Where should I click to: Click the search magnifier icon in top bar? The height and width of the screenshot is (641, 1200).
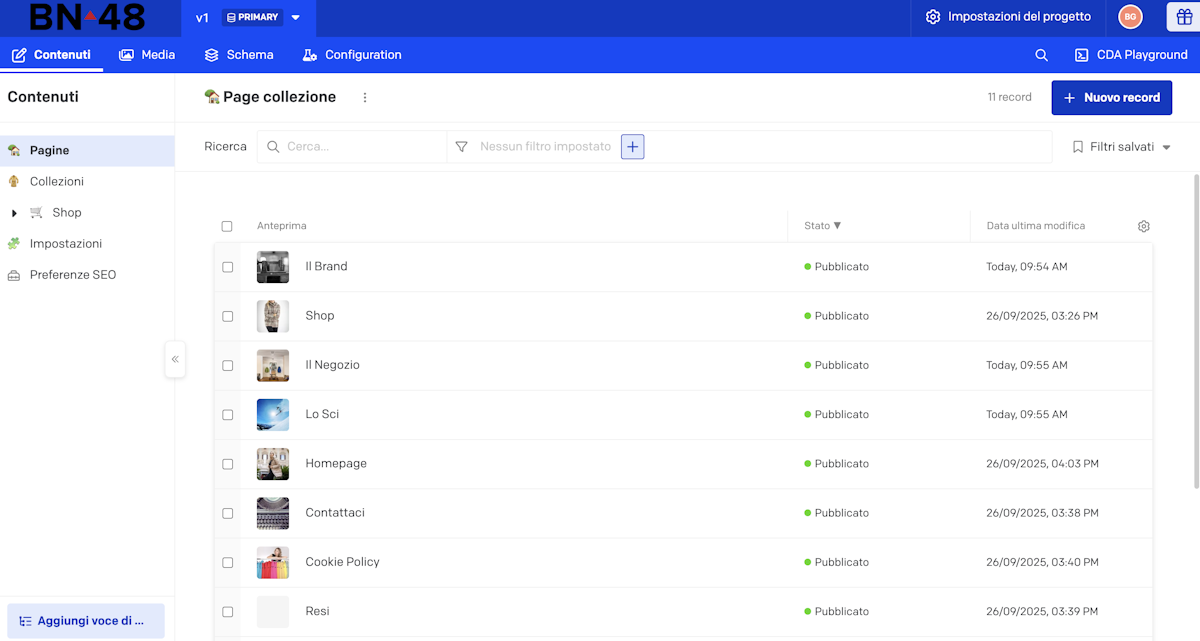[1041, 55]
